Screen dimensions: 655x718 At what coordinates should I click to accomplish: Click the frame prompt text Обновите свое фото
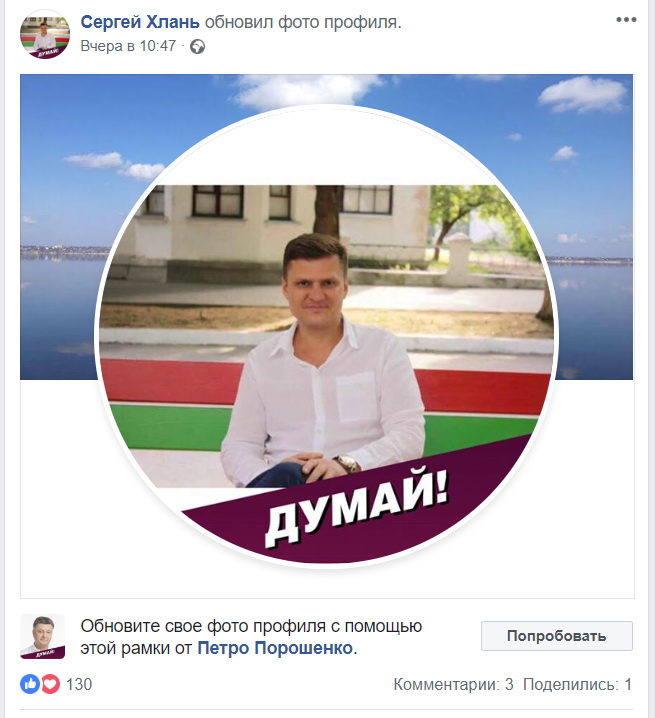point(251,637)
